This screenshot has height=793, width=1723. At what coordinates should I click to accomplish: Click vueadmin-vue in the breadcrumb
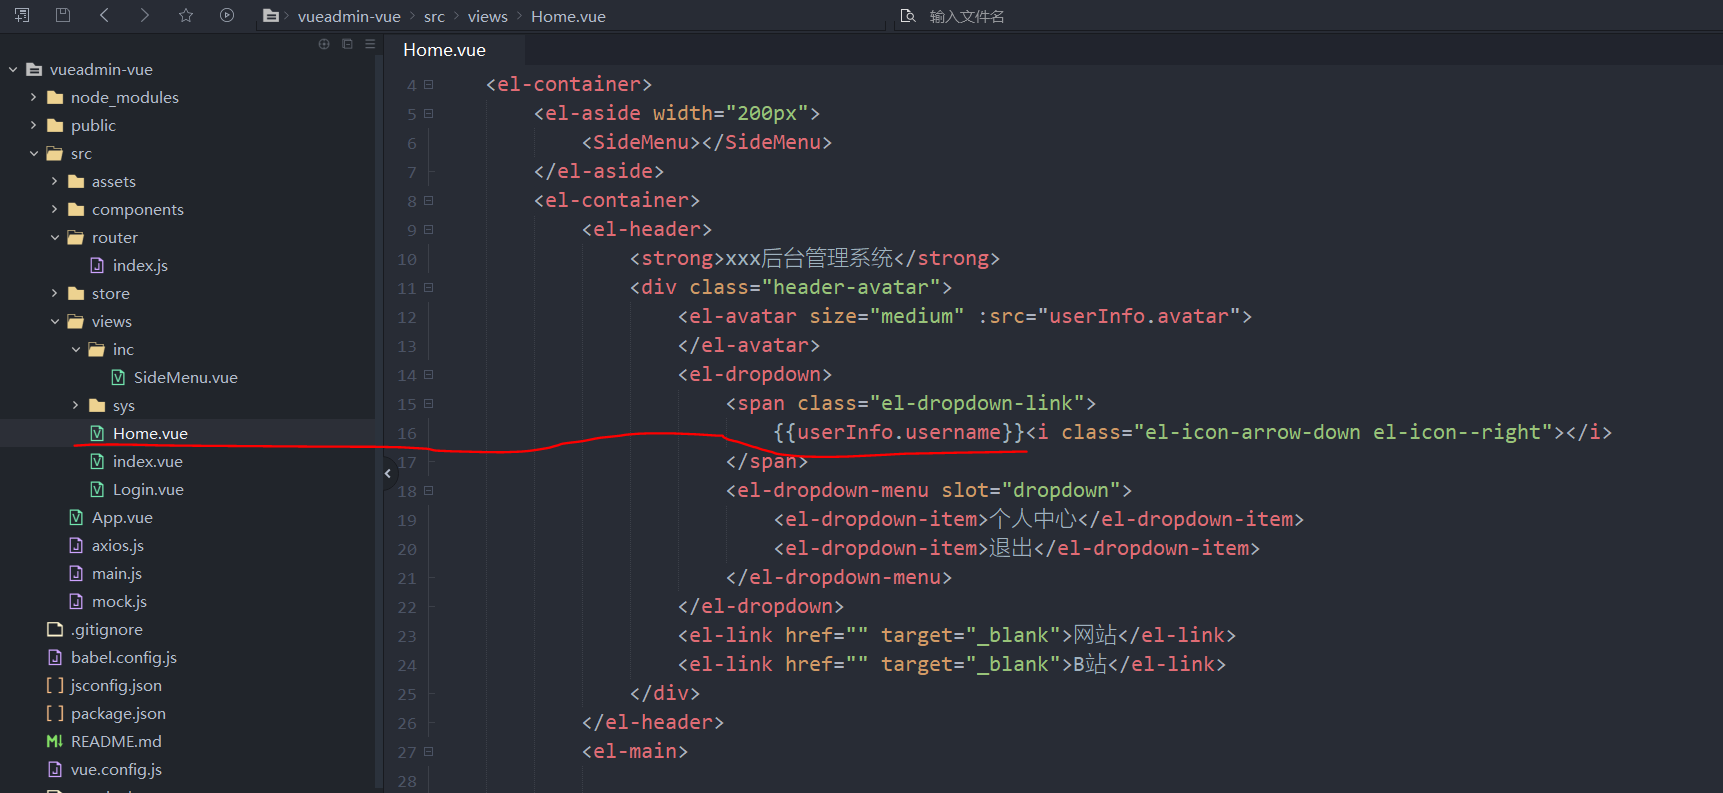pyautogui.click(x=349, y=16)
